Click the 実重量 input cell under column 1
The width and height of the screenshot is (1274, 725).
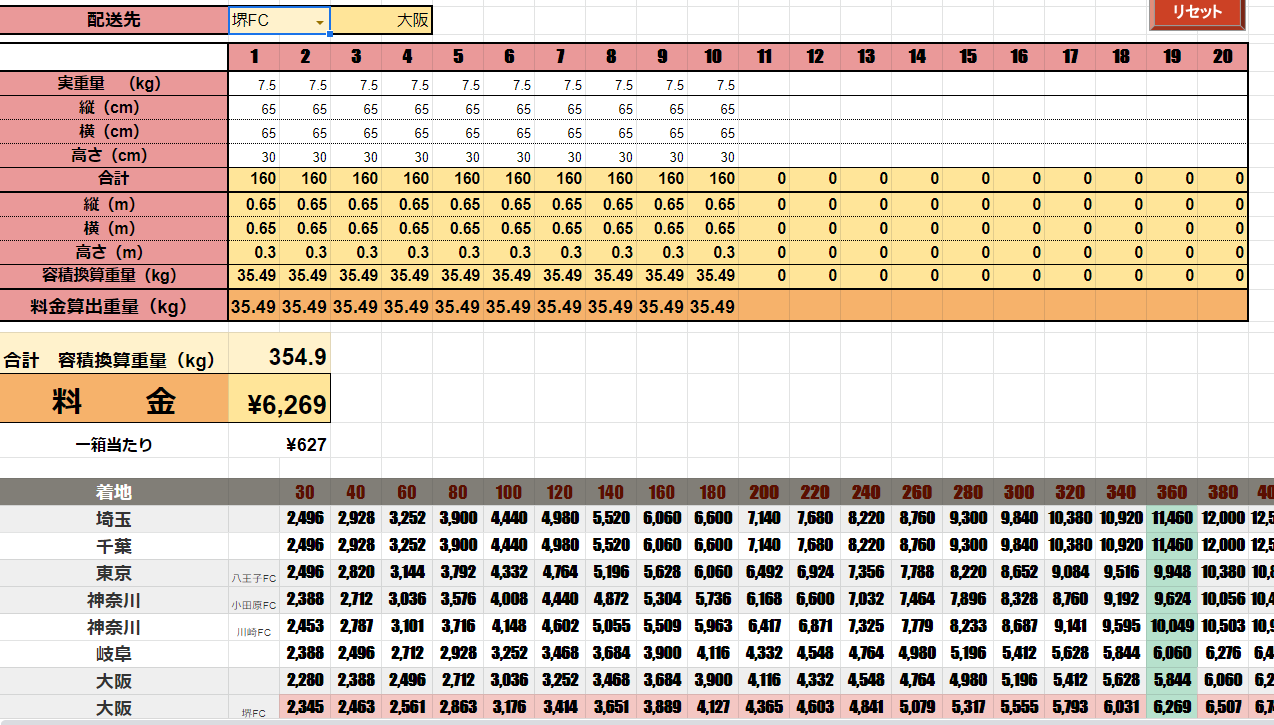(254, 85)
